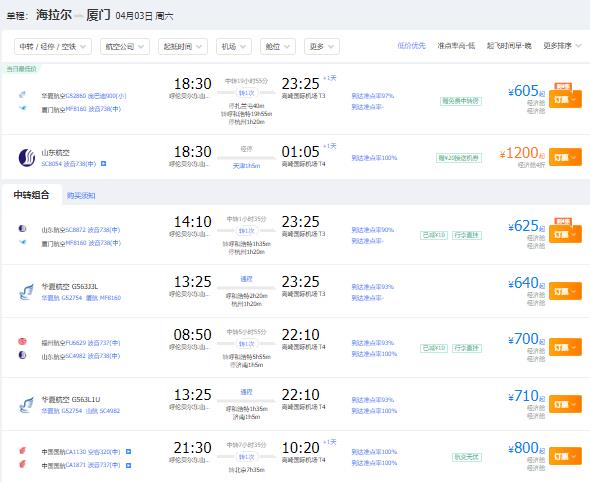The height and width of the screenshot is (482, 590).
Task: Click the 转1次 badge on the 21:30 flight
Action: tap(246, 457)
